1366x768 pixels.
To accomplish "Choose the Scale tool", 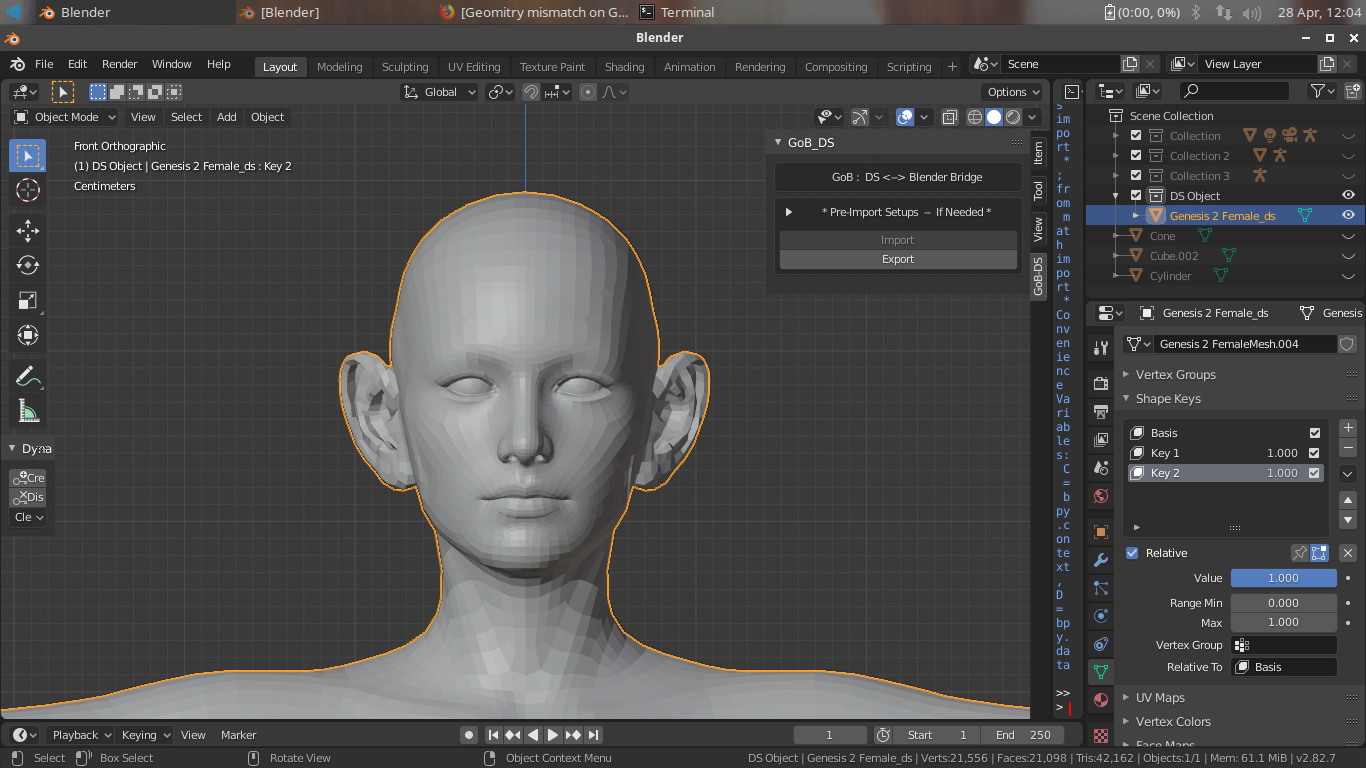I will tap(28, 300).
